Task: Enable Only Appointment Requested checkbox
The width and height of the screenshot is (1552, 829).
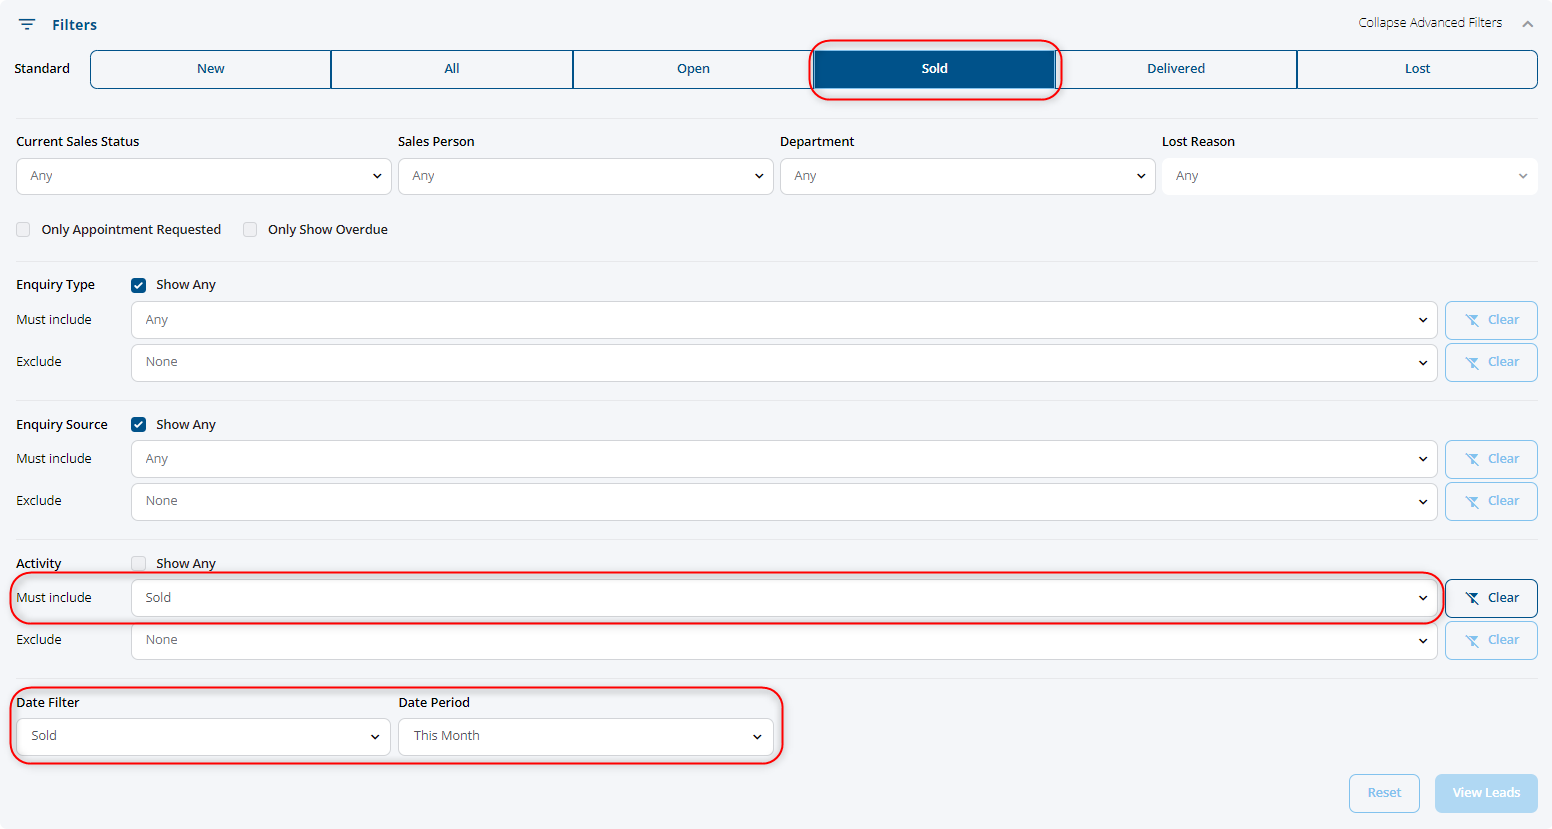Action: (23, 230)
